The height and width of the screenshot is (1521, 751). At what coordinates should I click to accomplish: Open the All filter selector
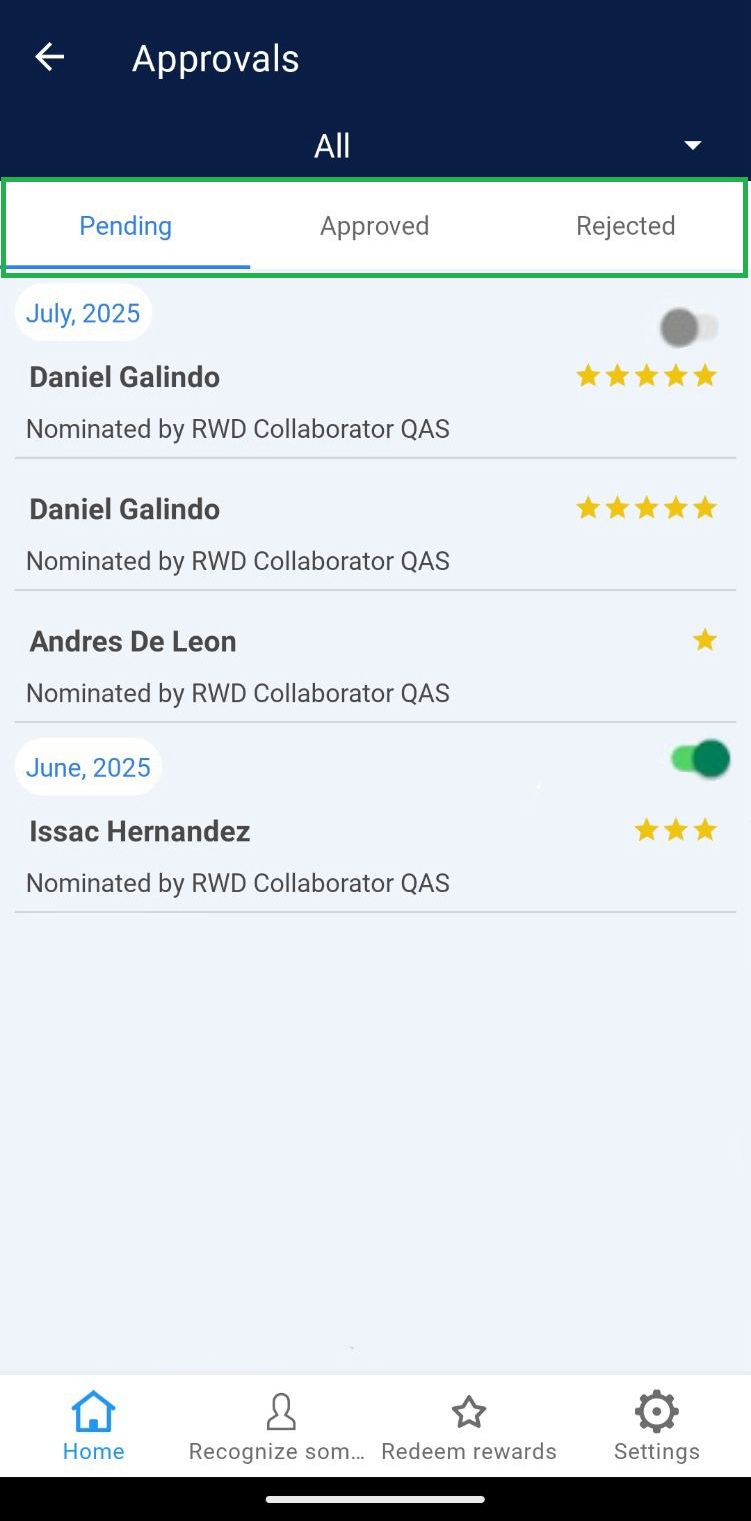coord(333,146)
